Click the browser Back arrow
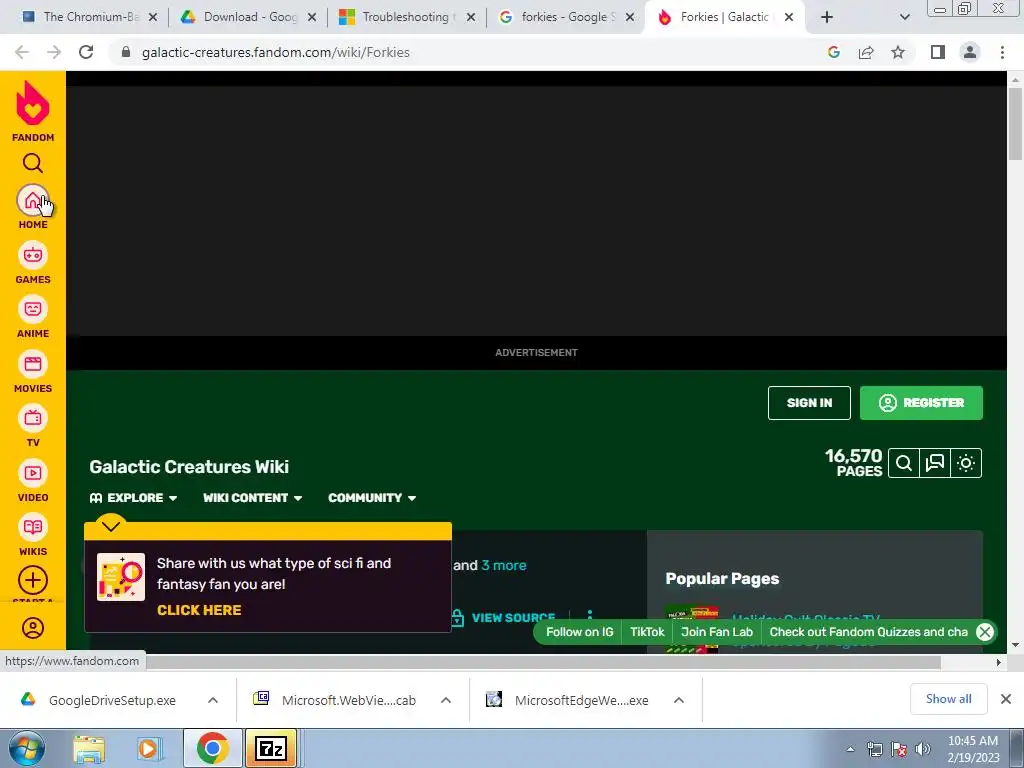The height and width of the screenshot is (768, 1024). 22,52
